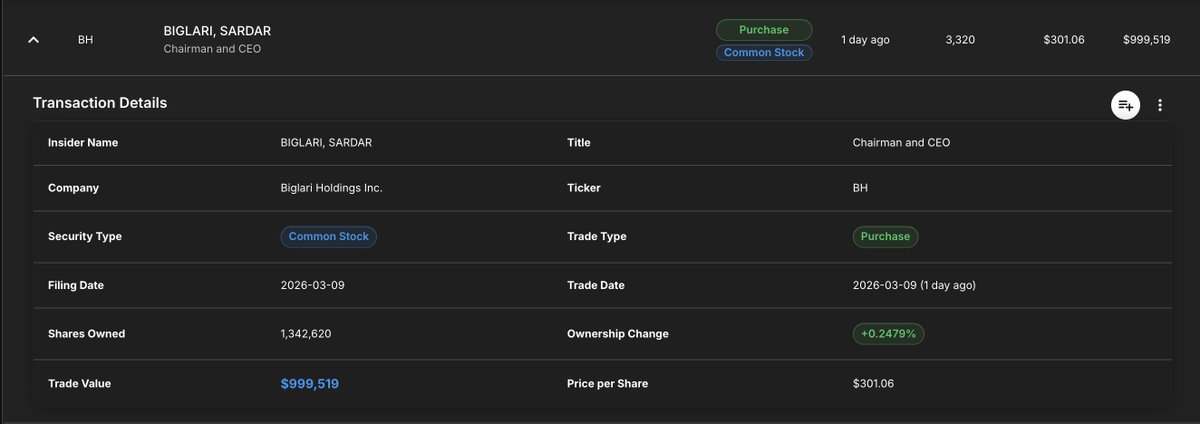Viewport: 1200px width, 424px height.
Task: Click the Security Type label
Action: coord(85,237)
